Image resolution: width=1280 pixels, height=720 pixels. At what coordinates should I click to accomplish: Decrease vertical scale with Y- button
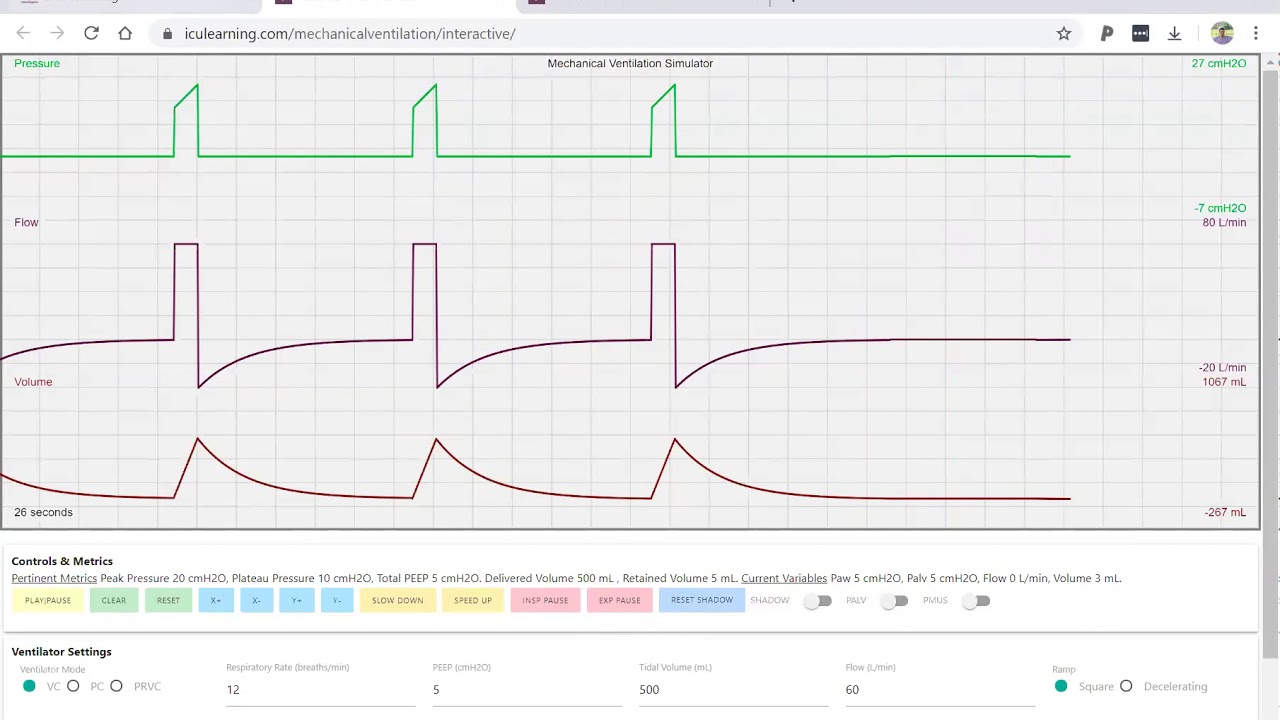pos(337,601)
